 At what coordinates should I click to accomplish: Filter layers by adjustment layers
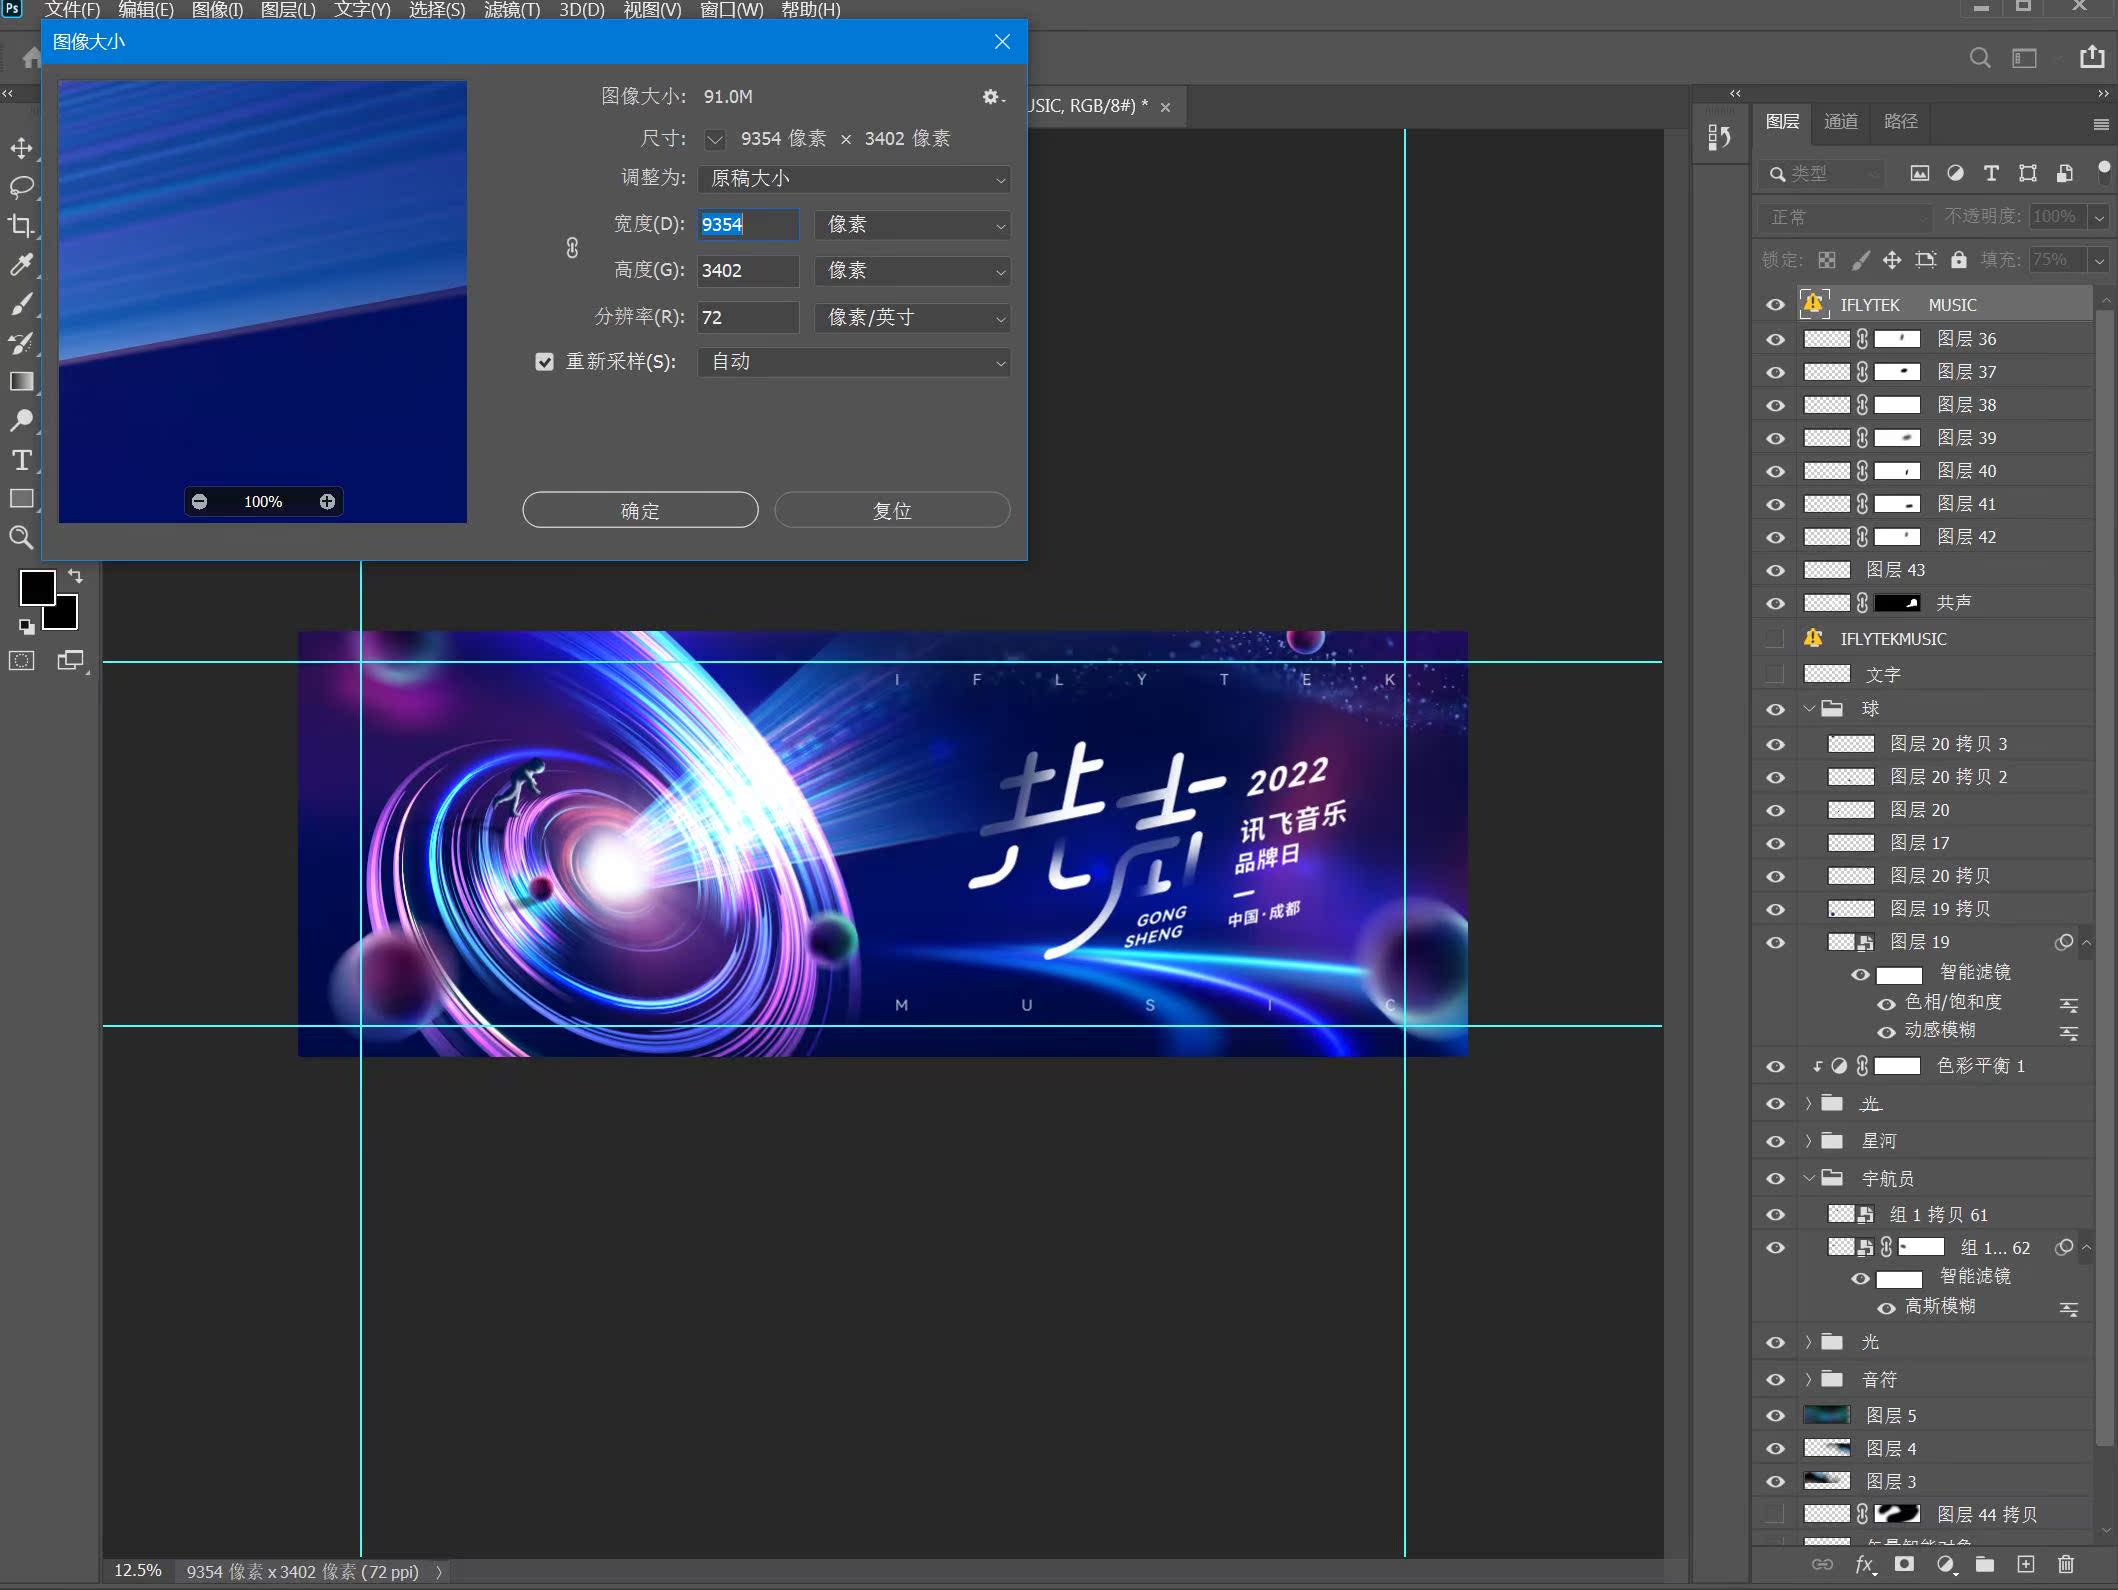click(x=1955, y=174)
